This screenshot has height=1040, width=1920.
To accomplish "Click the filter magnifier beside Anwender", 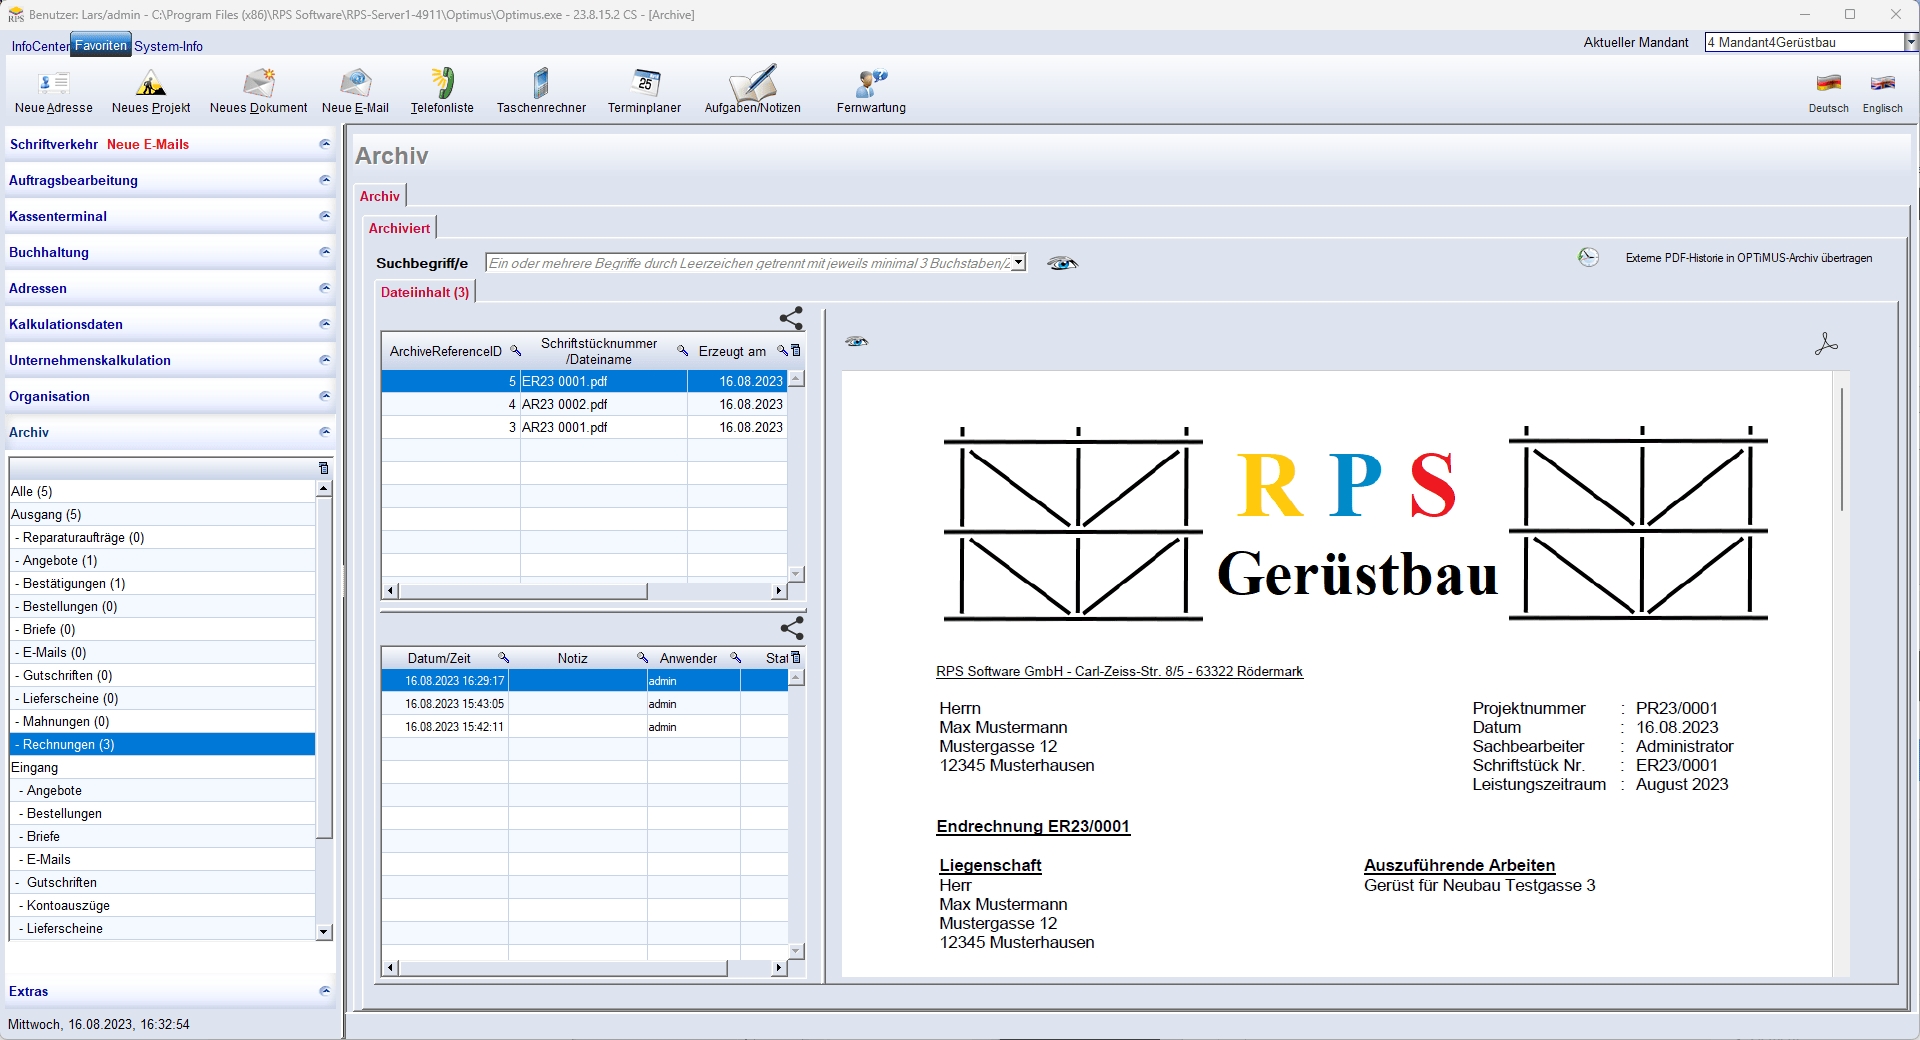I will click(x=735, y=658).
